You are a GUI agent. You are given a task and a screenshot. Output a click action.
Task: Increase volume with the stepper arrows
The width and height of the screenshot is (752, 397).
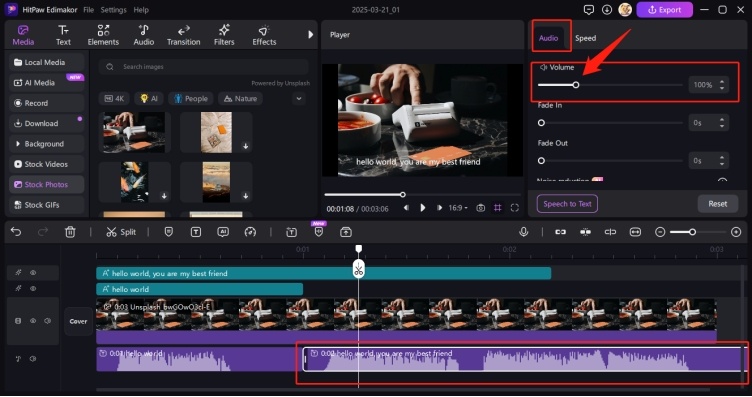coord(722,82)
